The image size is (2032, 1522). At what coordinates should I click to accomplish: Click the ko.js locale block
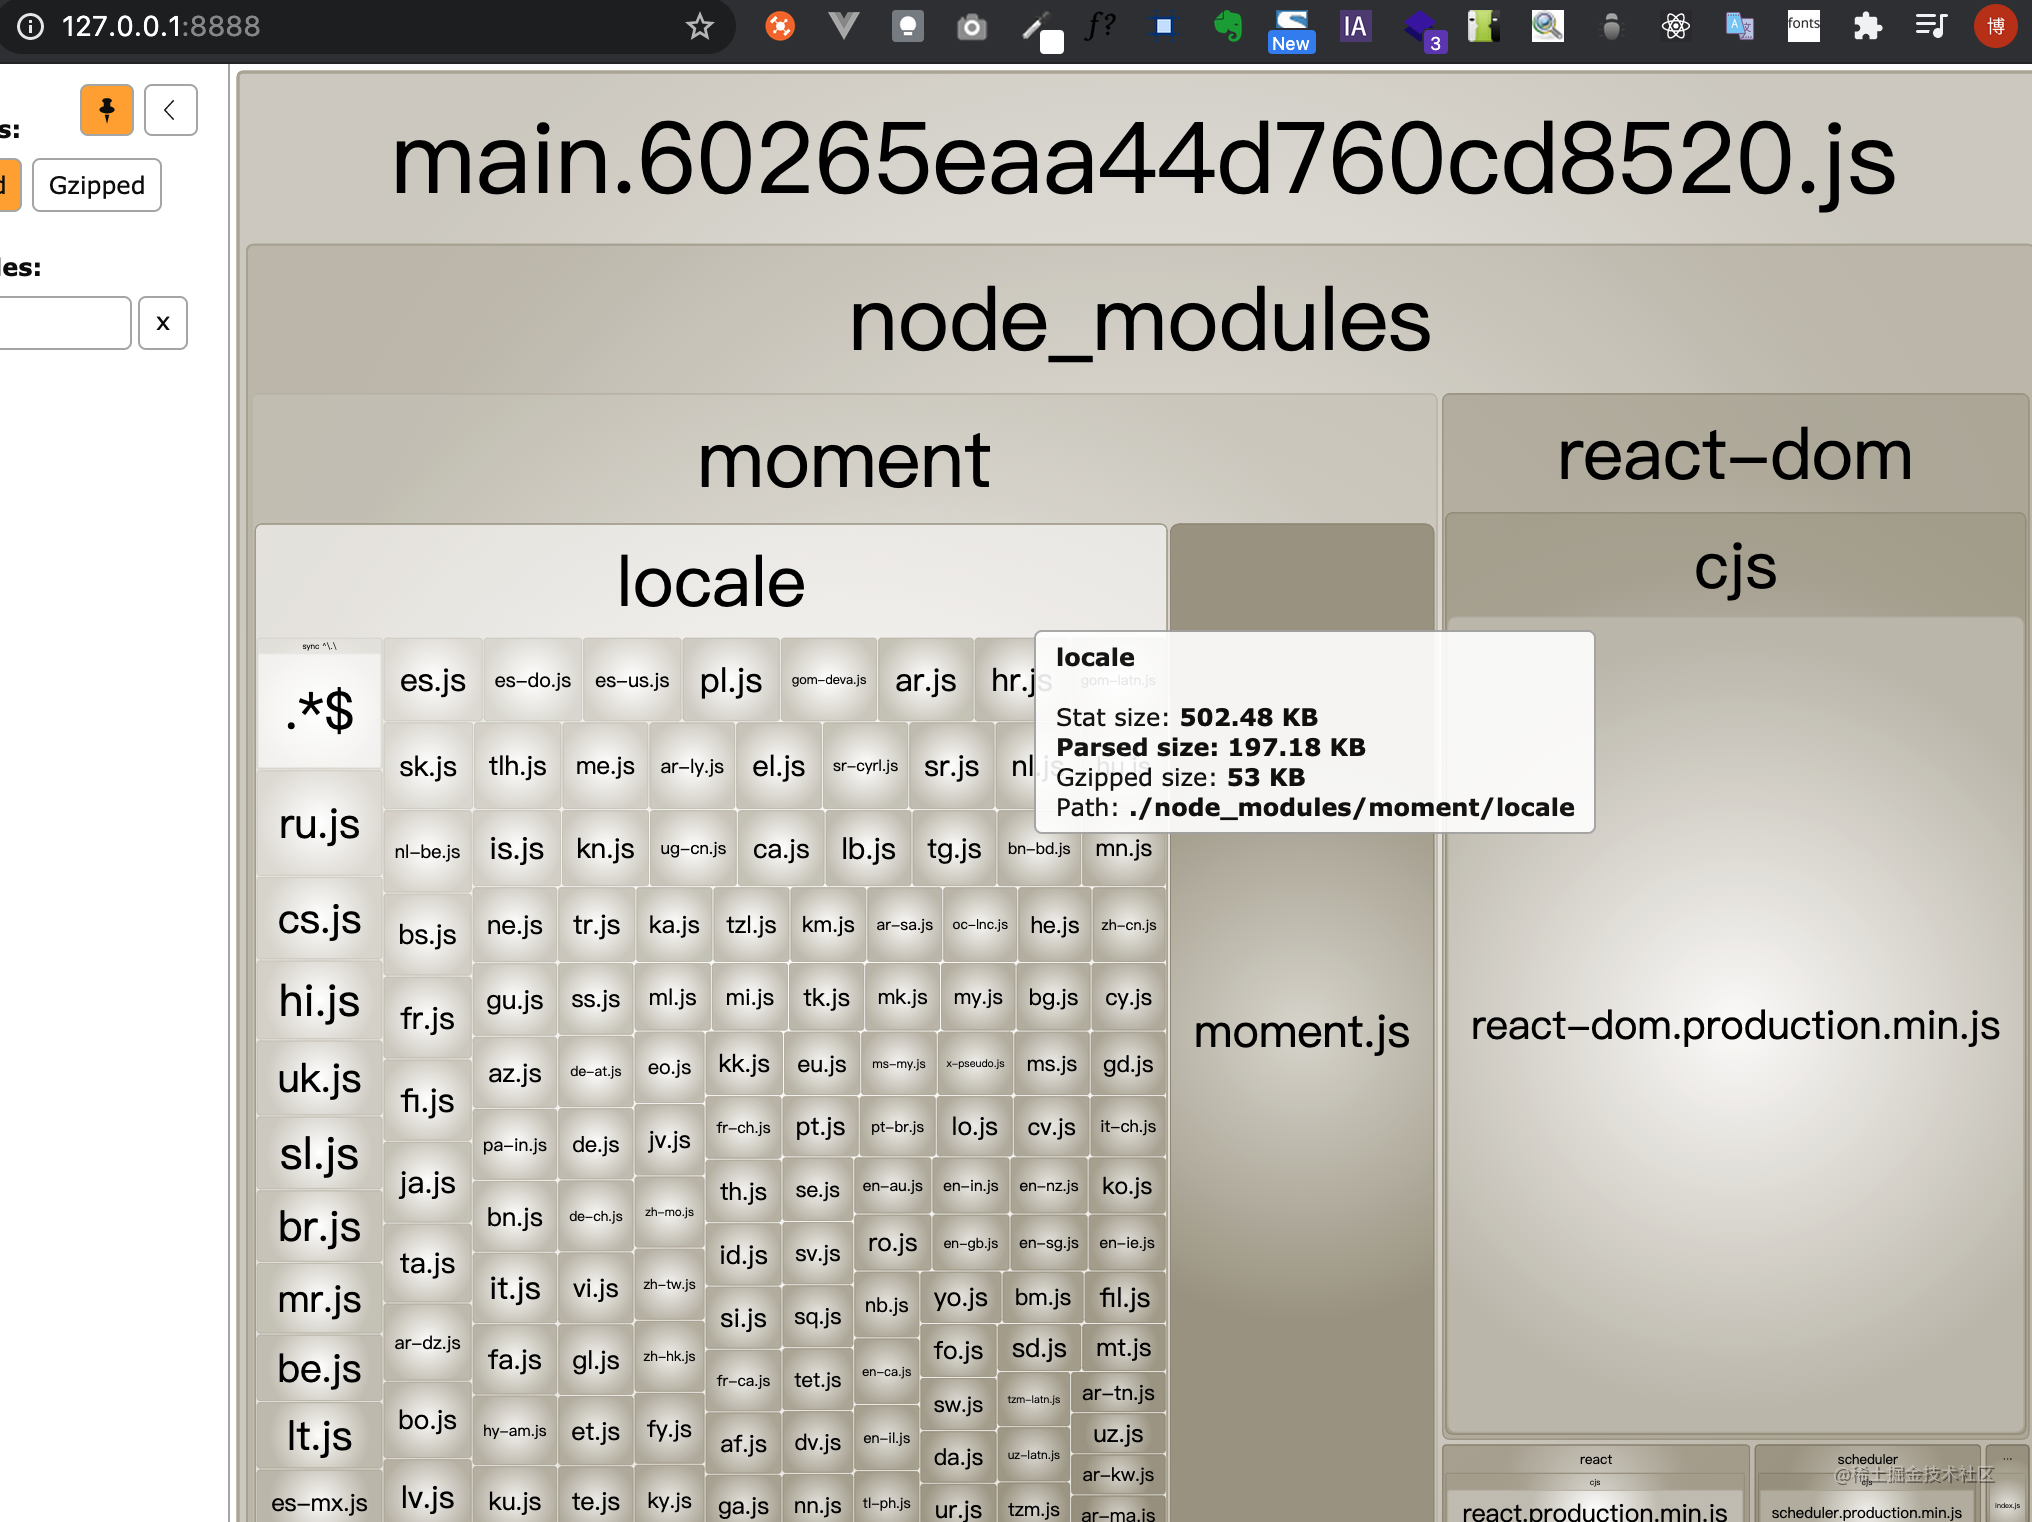1127,1186
